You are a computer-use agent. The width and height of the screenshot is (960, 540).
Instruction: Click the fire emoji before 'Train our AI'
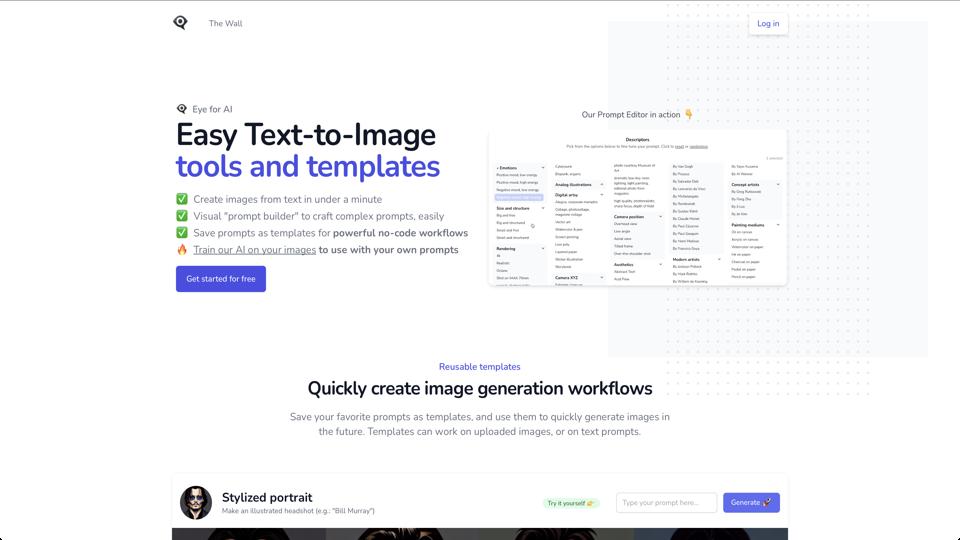[182, 250]
